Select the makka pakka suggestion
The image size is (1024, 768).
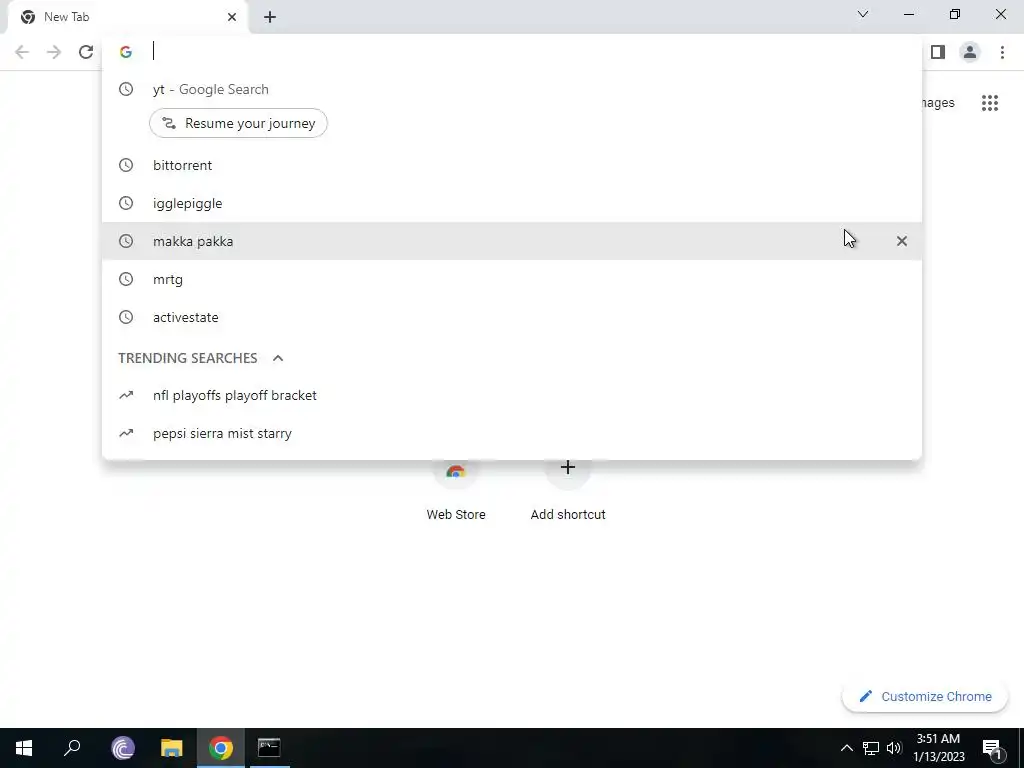512,241
